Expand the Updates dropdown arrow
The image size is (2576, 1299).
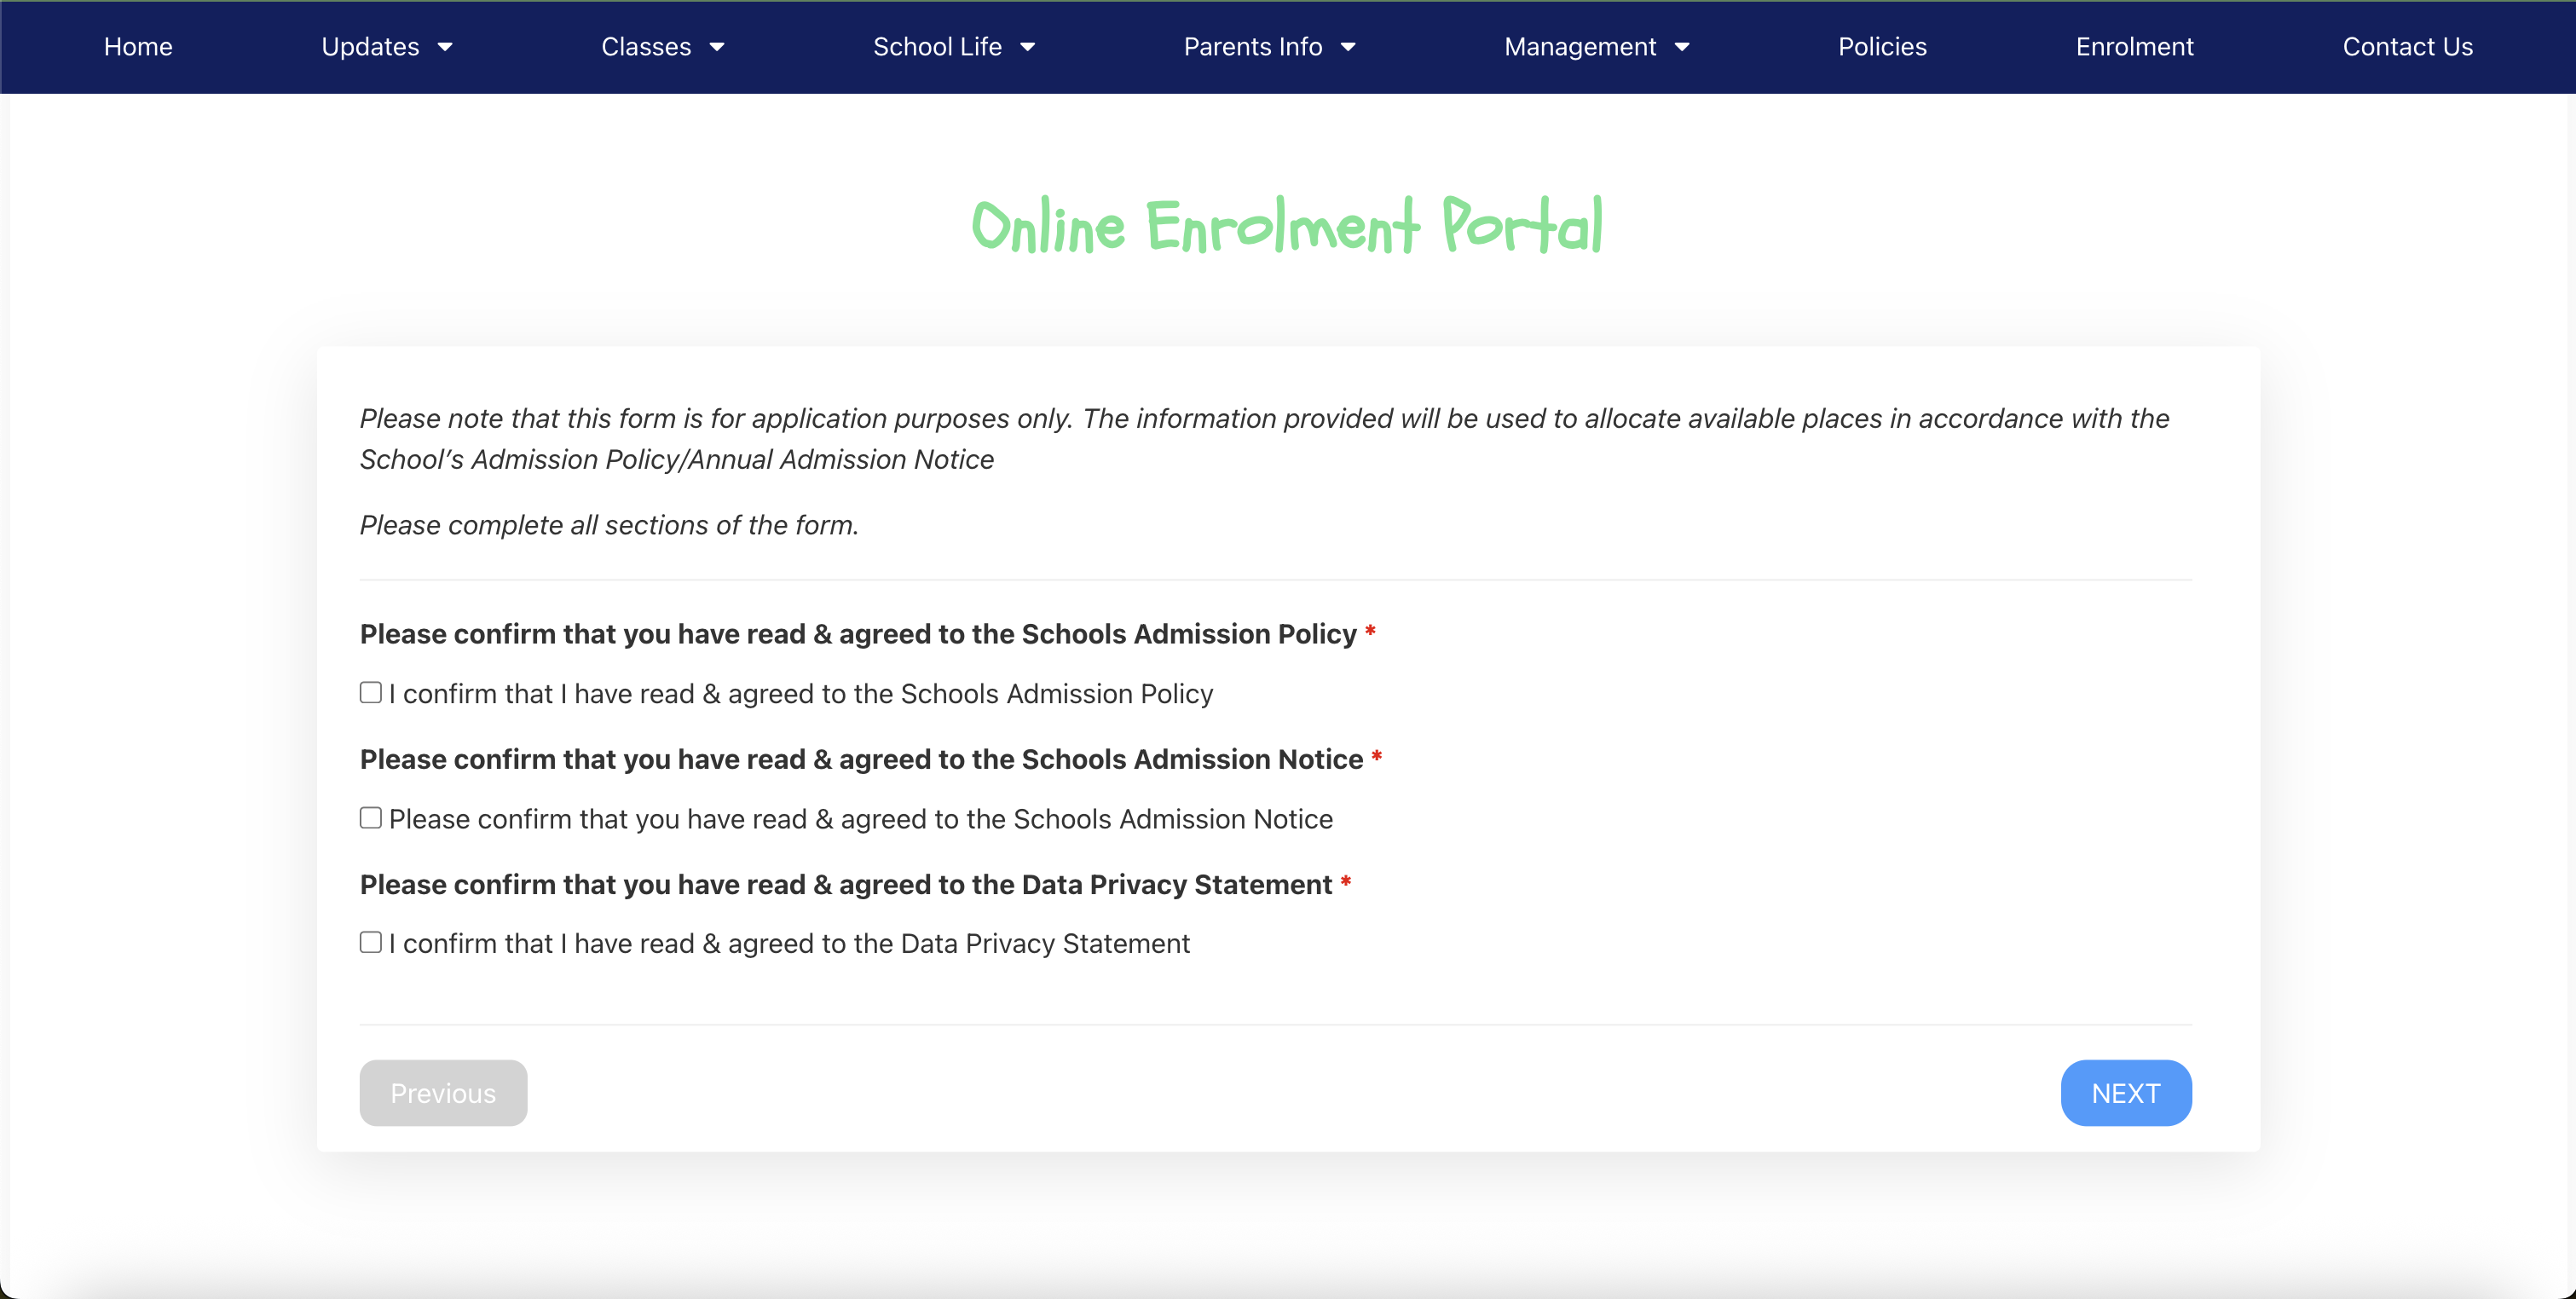tap(445, 47)
